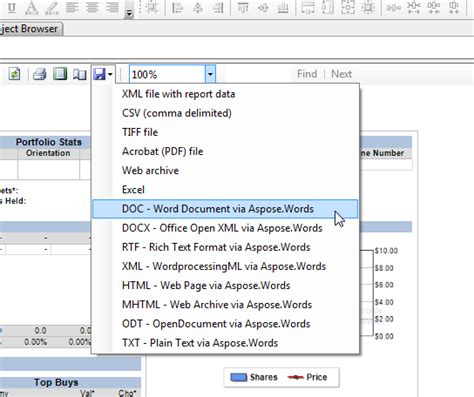Click the Shares legend blue swatch

point(239,378)
